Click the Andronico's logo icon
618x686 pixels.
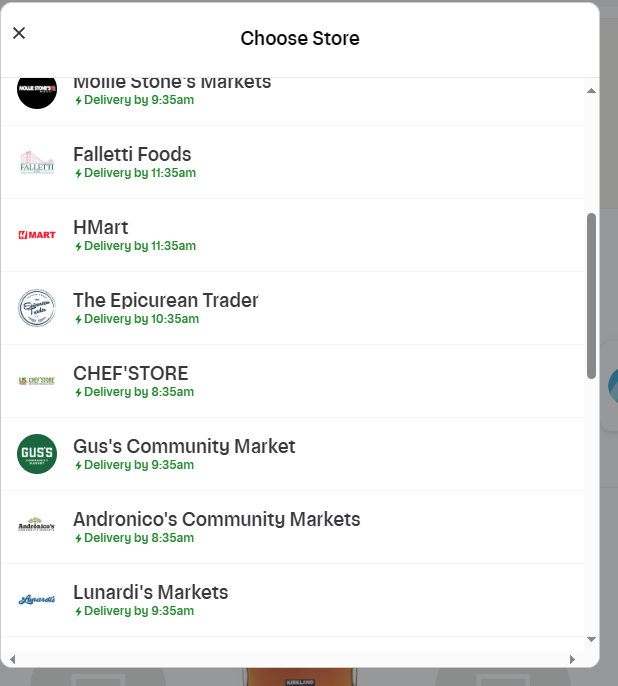(37, 526)
